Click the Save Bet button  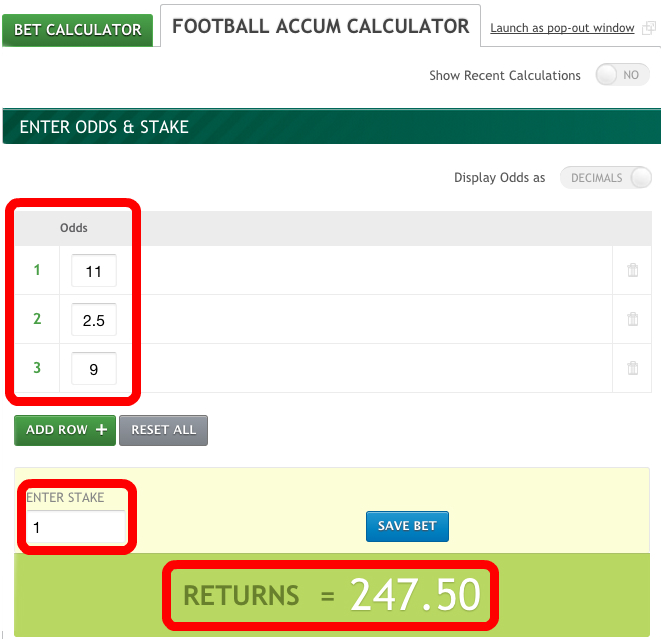[x=407, y=526]
